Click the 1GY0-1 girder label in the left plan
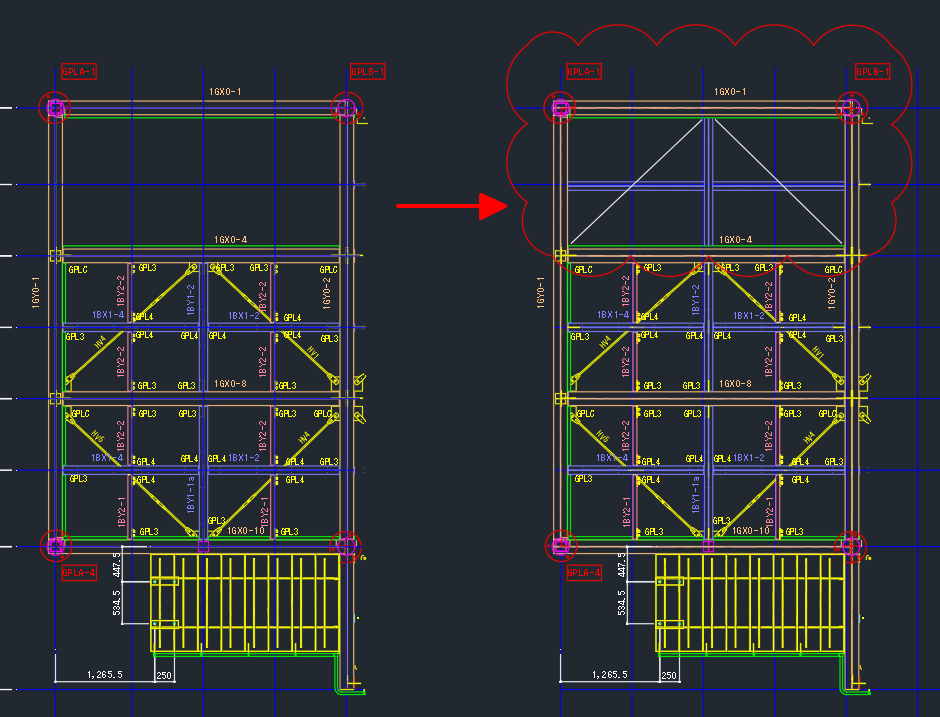Image resolution: width=940 pixels, height=717 pixels. point(36,293)
